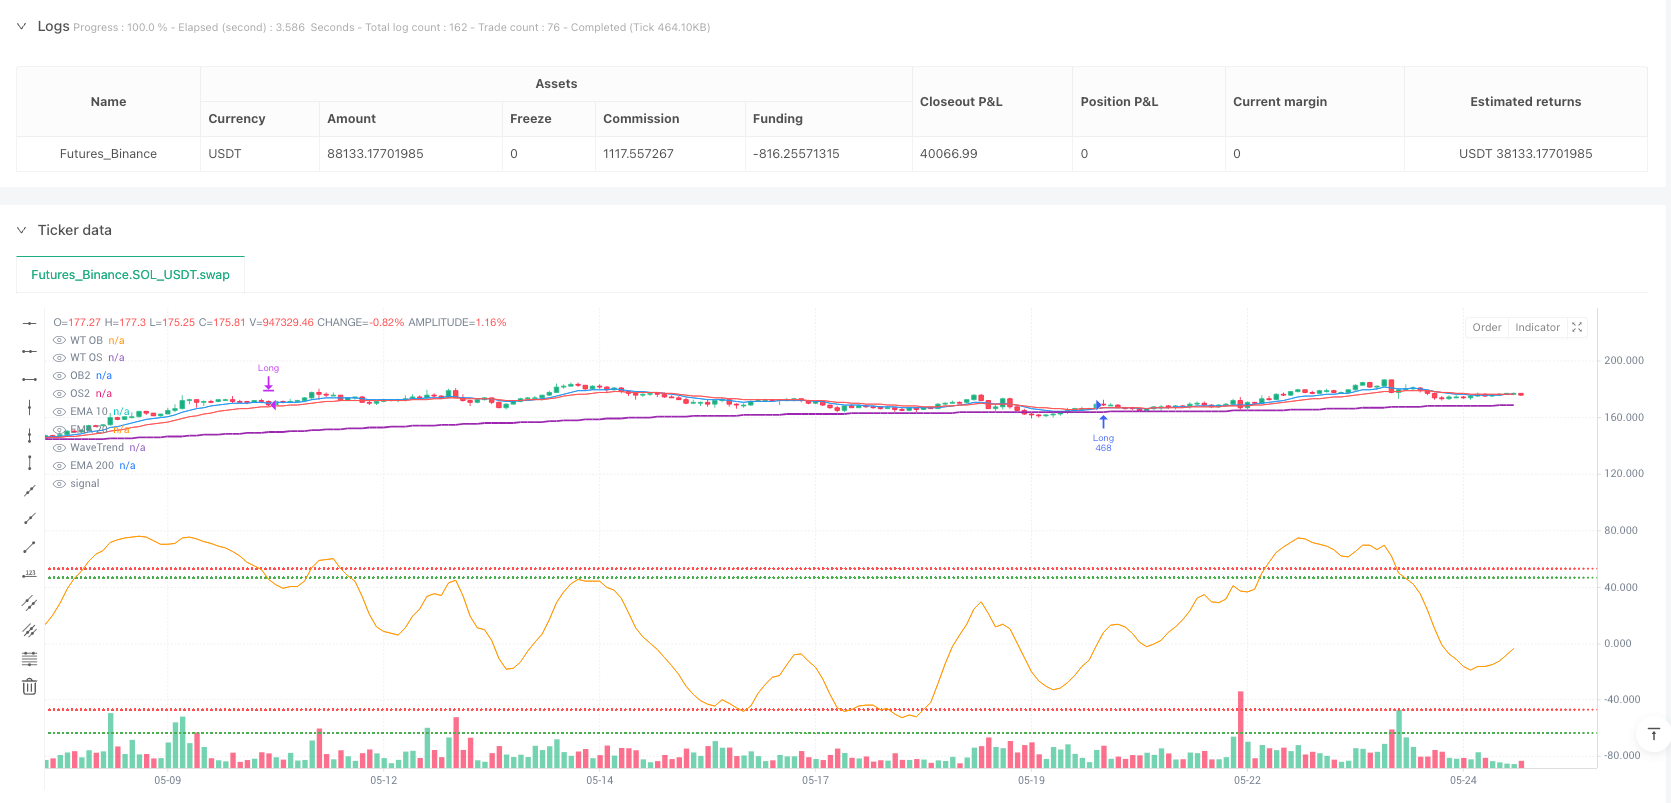Enter fullscreen mode for the chart
This screenshot has height=803, width=1671.
[1577, 327]
